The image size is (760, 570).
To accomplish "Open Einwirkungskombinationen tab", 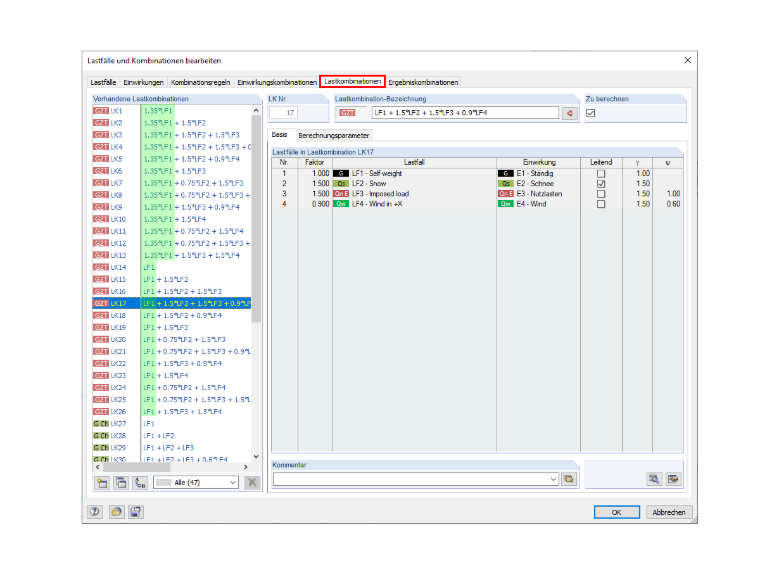I will click(x=277, y=82).
